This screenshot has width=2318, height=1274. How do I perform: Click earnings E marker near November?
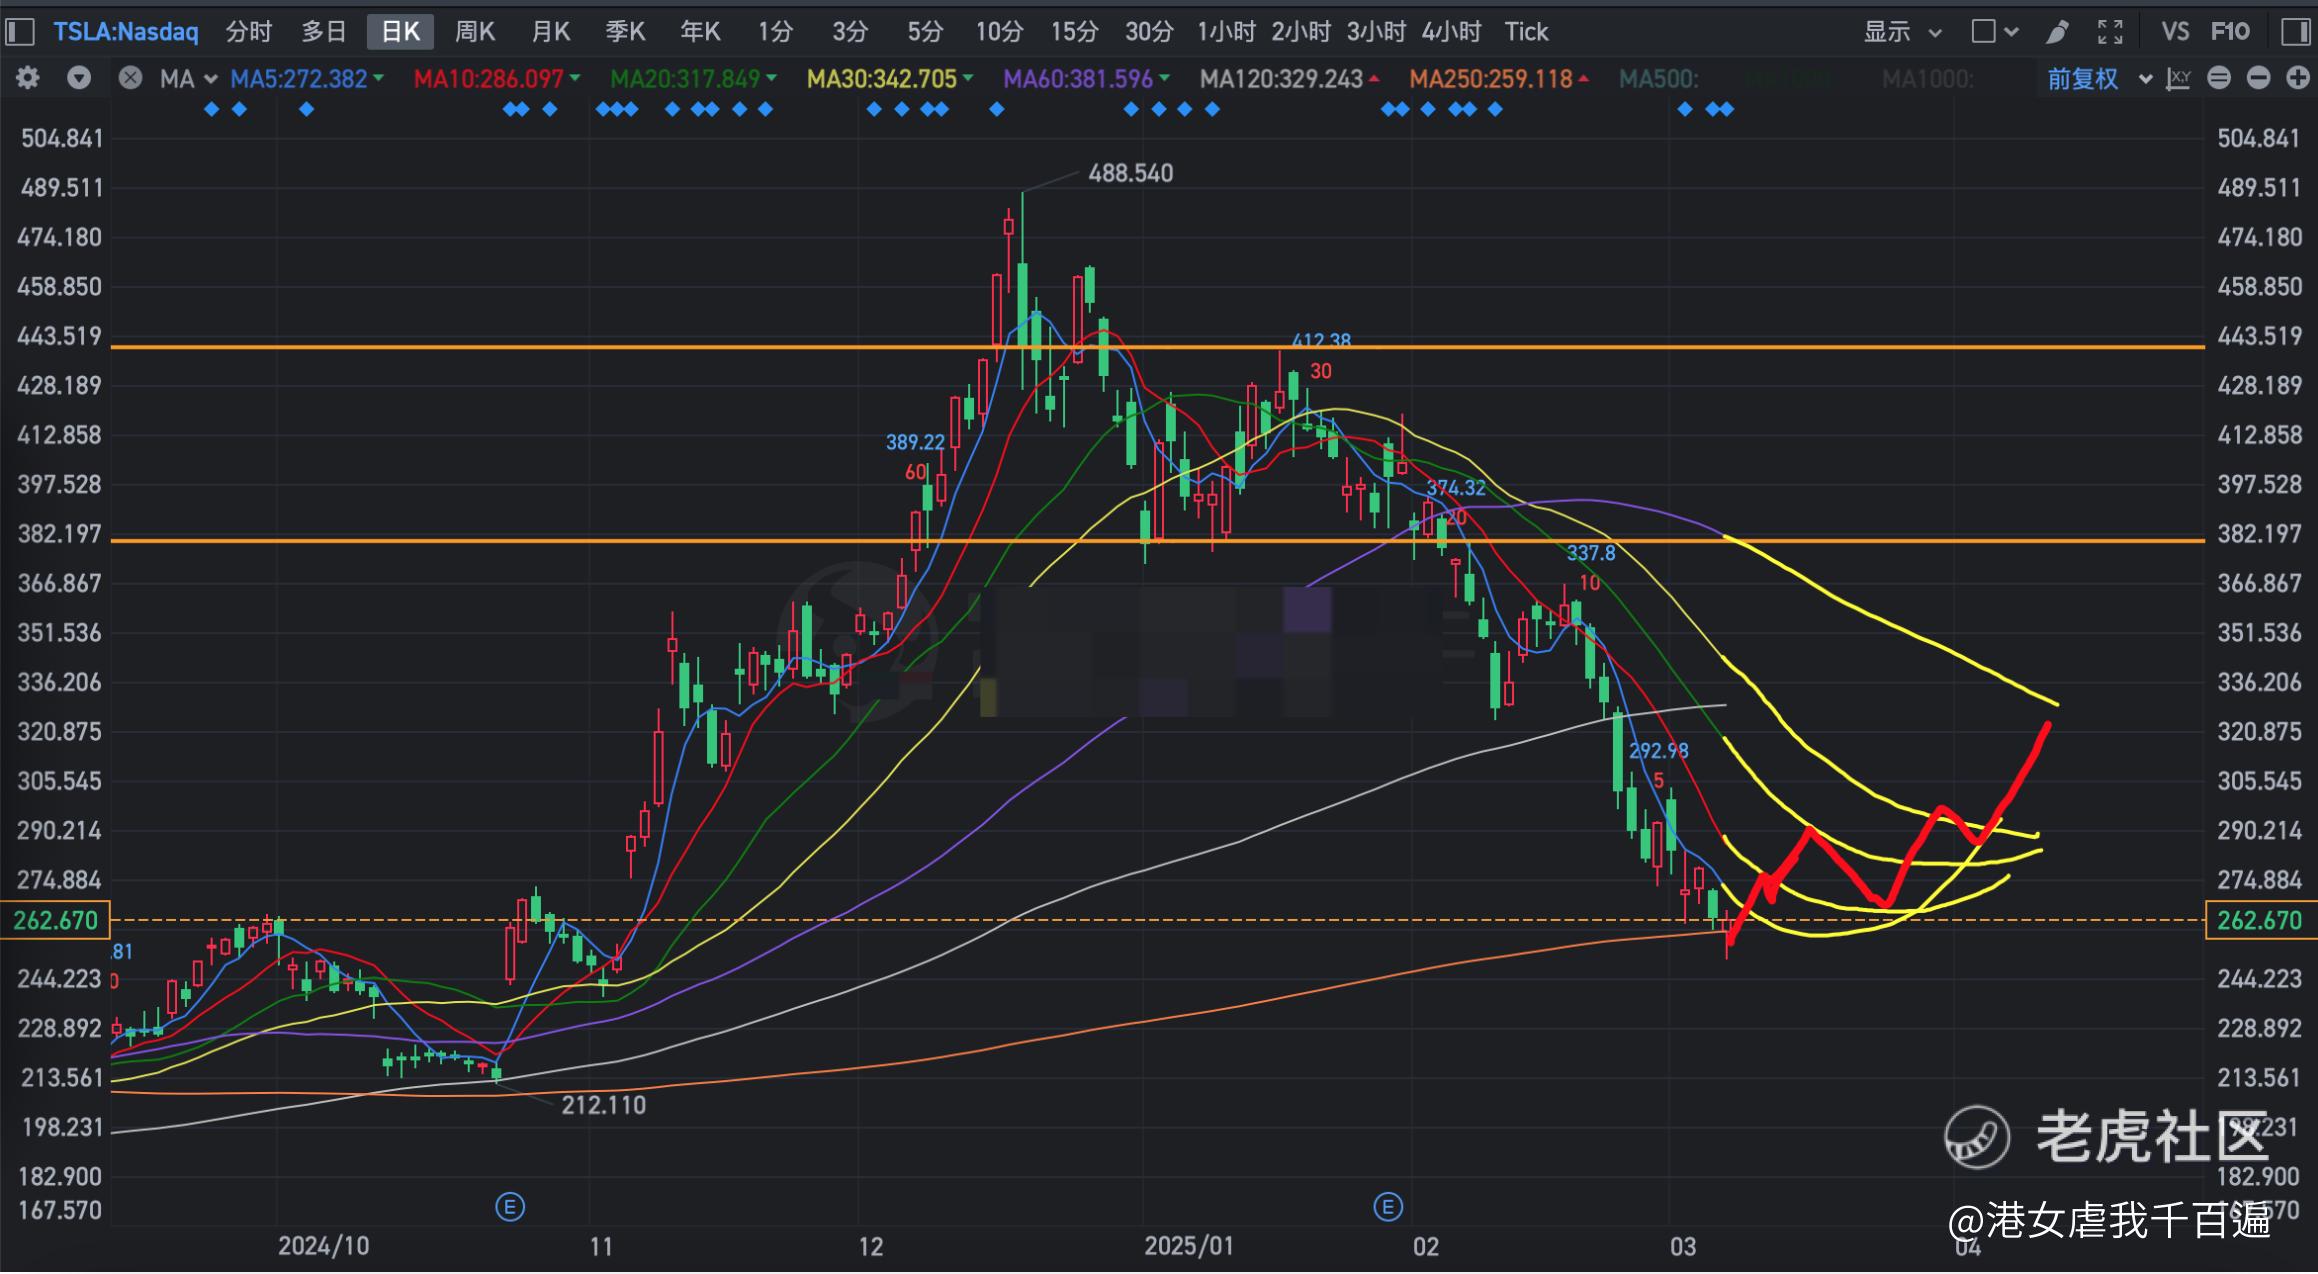pyautogui.click(x=510, y=1207)
